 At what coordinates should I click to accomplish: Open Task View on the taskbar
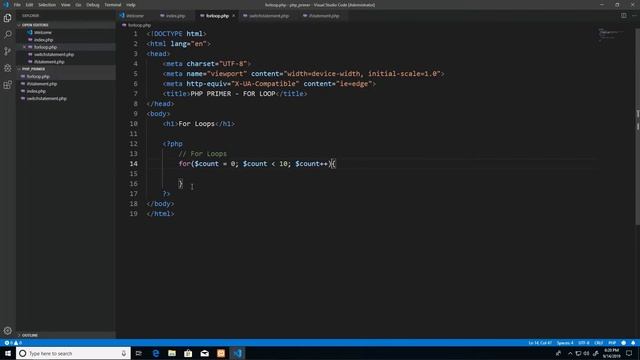[x=139, y=353]
